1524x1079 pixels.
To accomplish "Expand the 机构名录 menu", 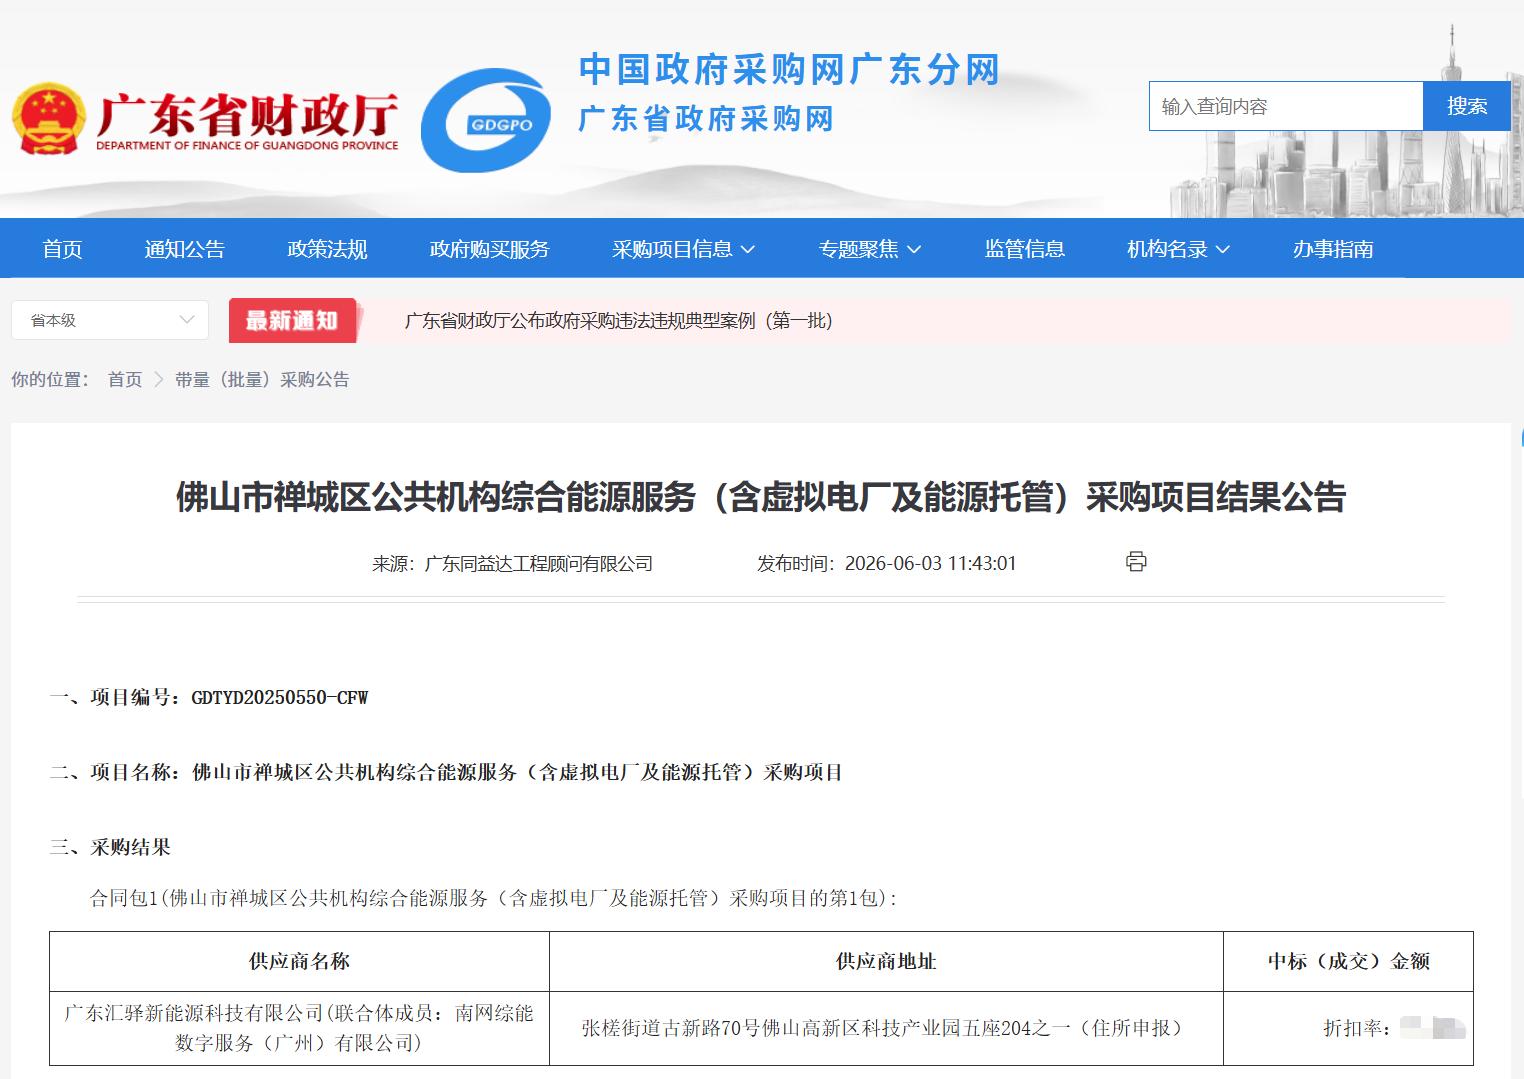I will pos(1179,249).
